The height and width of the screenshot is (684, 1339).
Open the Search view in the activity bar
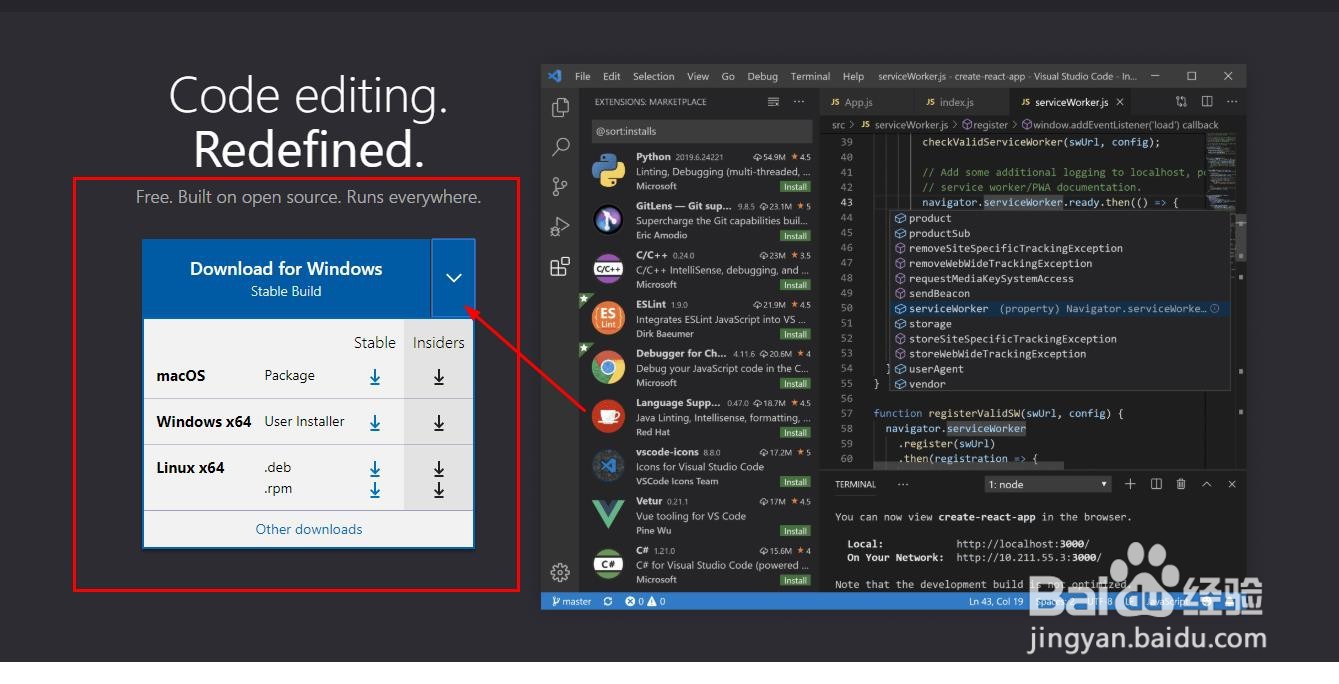coord(561,147)
